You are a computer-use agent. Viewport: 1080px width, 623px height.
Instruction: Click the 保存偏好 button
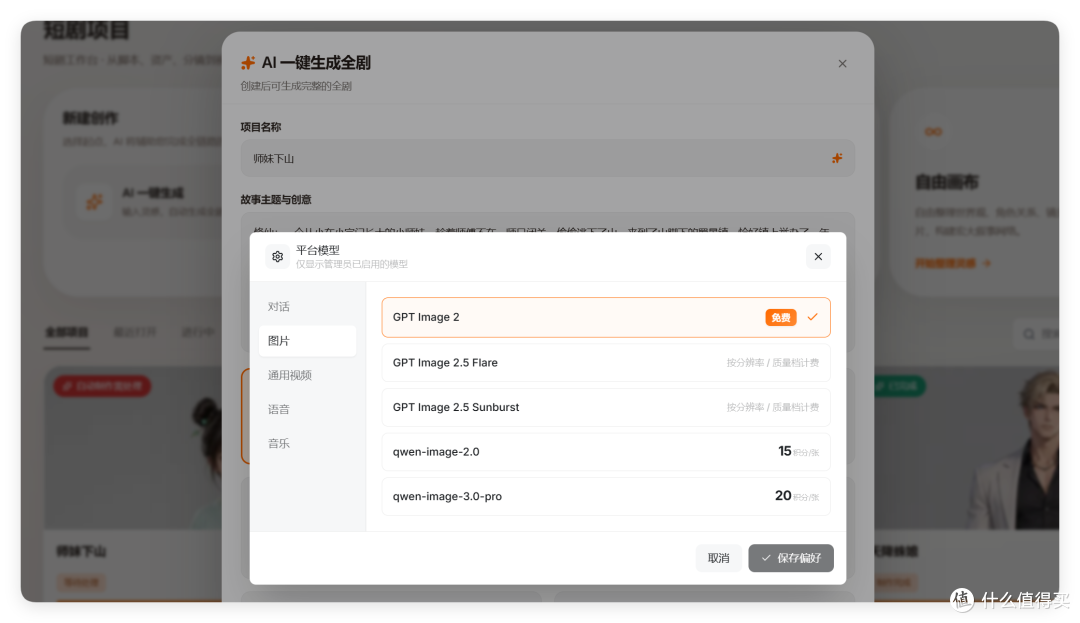tap(791, 558)
